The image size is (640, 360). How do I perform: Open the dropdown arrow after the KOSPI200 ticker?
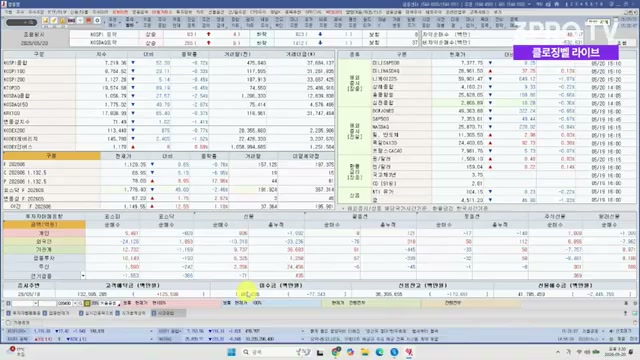coord(151,331)
